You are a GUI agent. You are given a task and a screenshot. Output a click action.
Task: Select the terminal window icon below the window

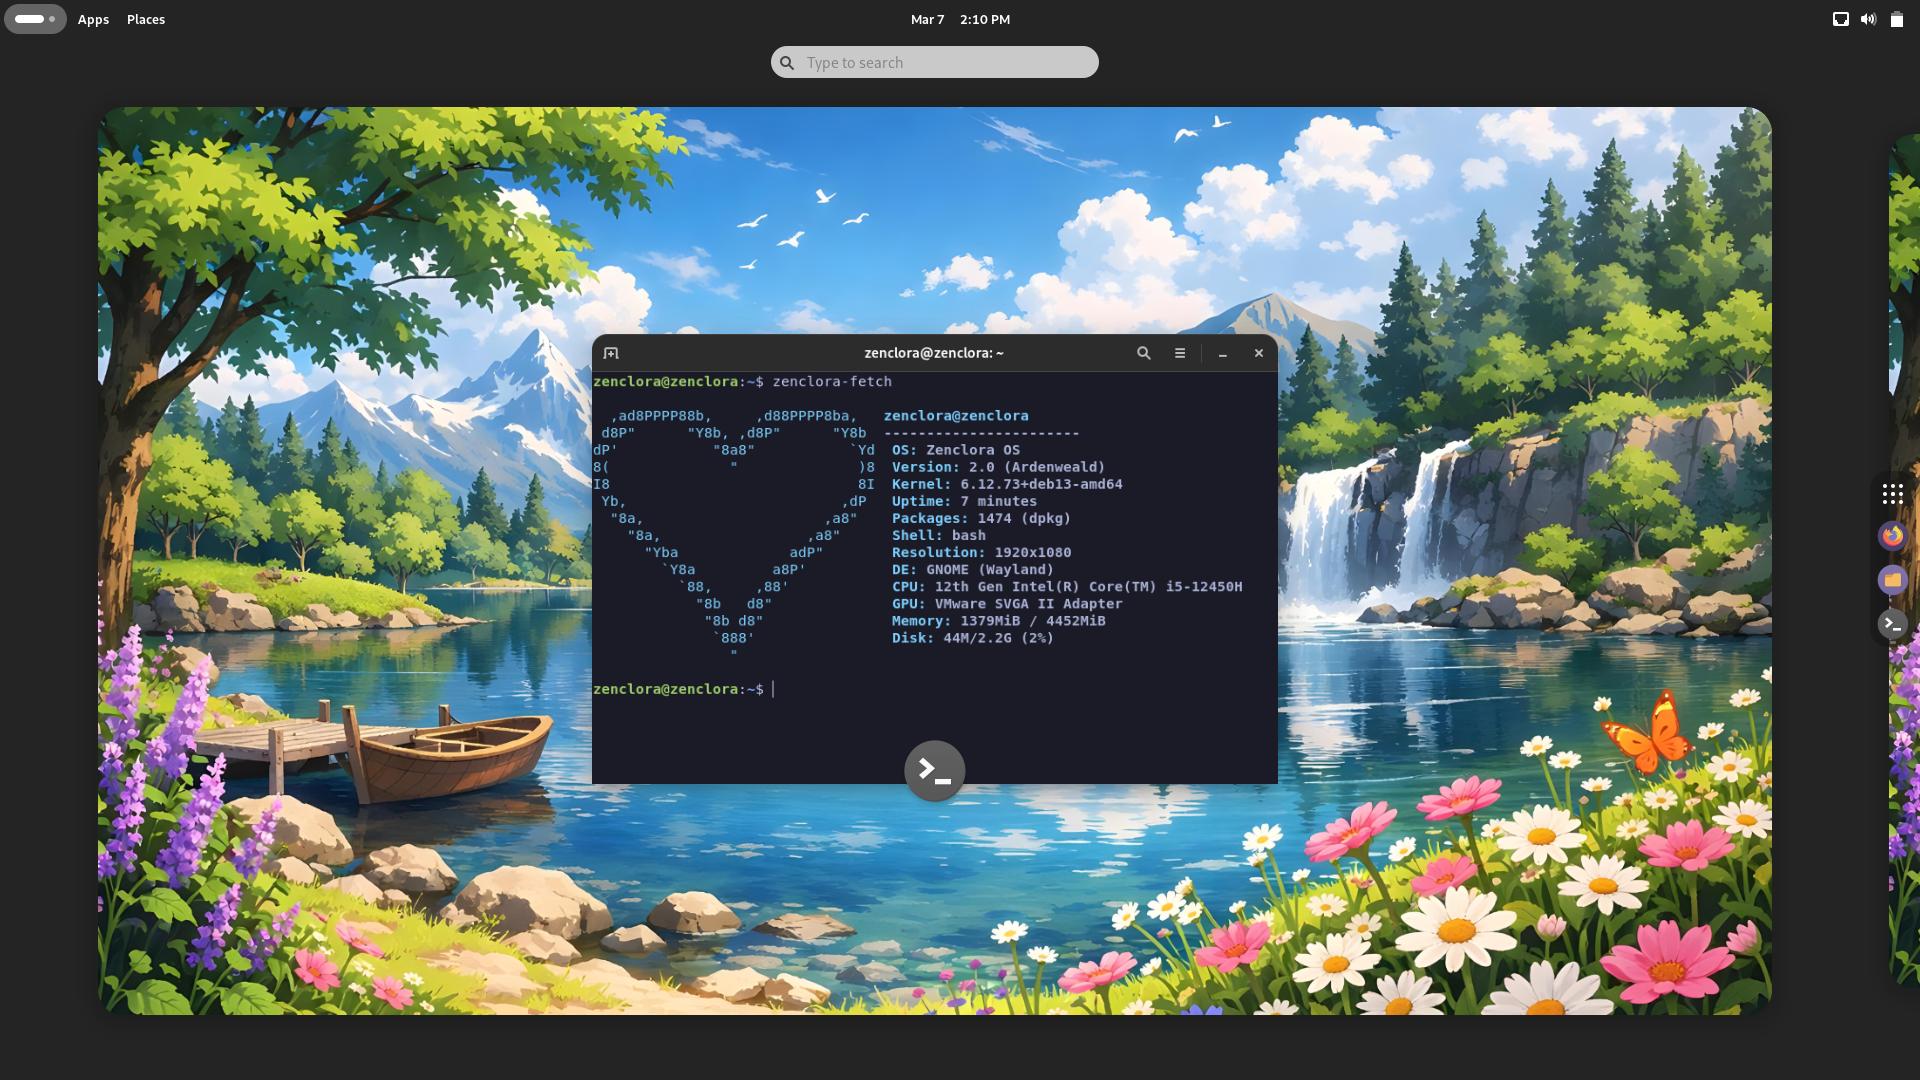coord(934,770)
